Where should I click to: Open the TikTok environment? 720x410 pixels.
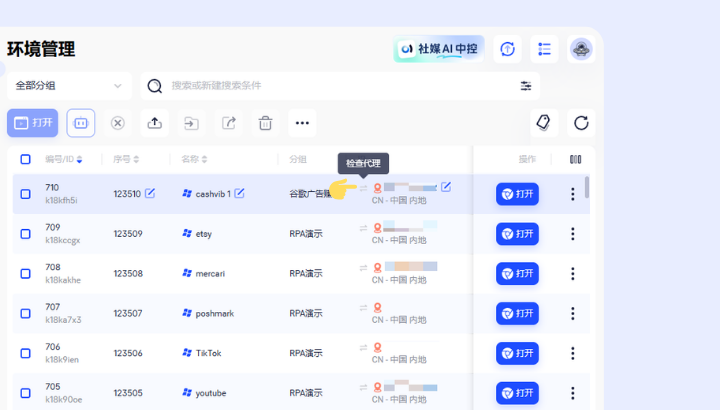[x=517, y=353]
